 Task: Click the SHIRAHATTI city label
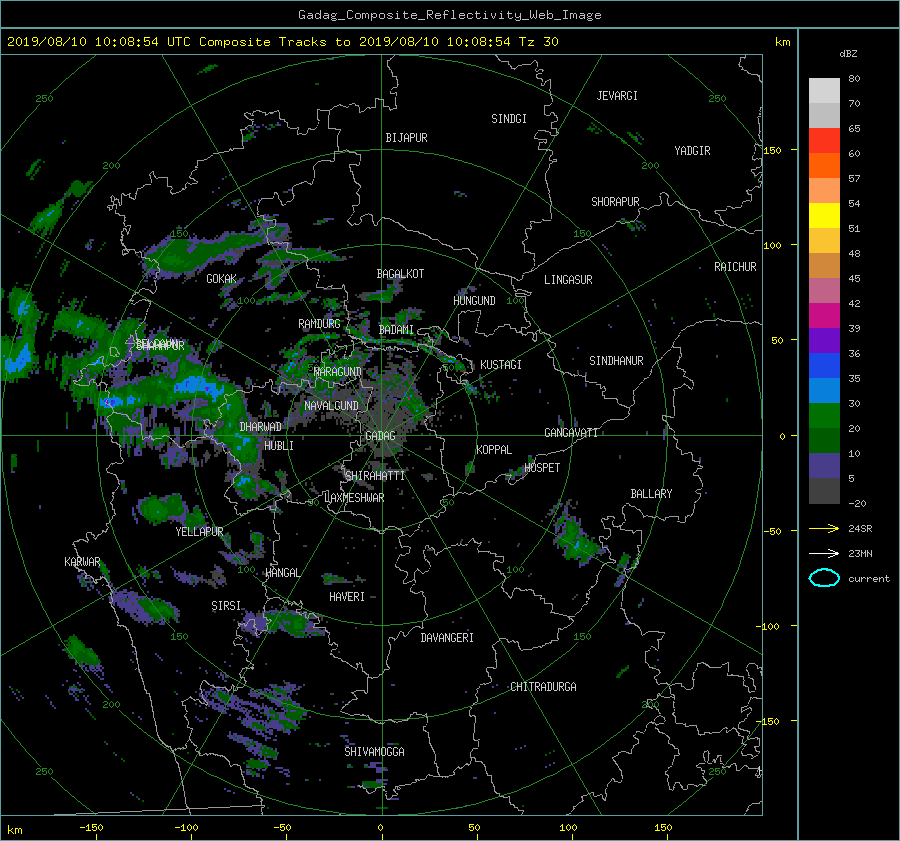[375, 476]
